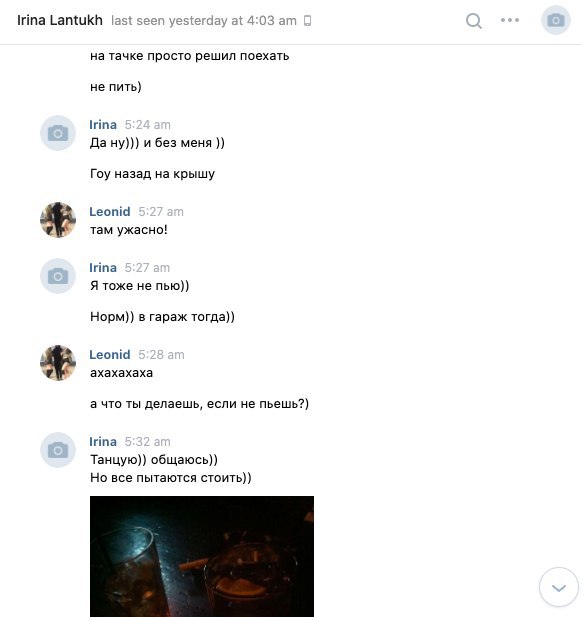This screenshot has width=582, height=617.
Task: Open Leonid's avatar at 5:27 am
Action: [58, 220]
